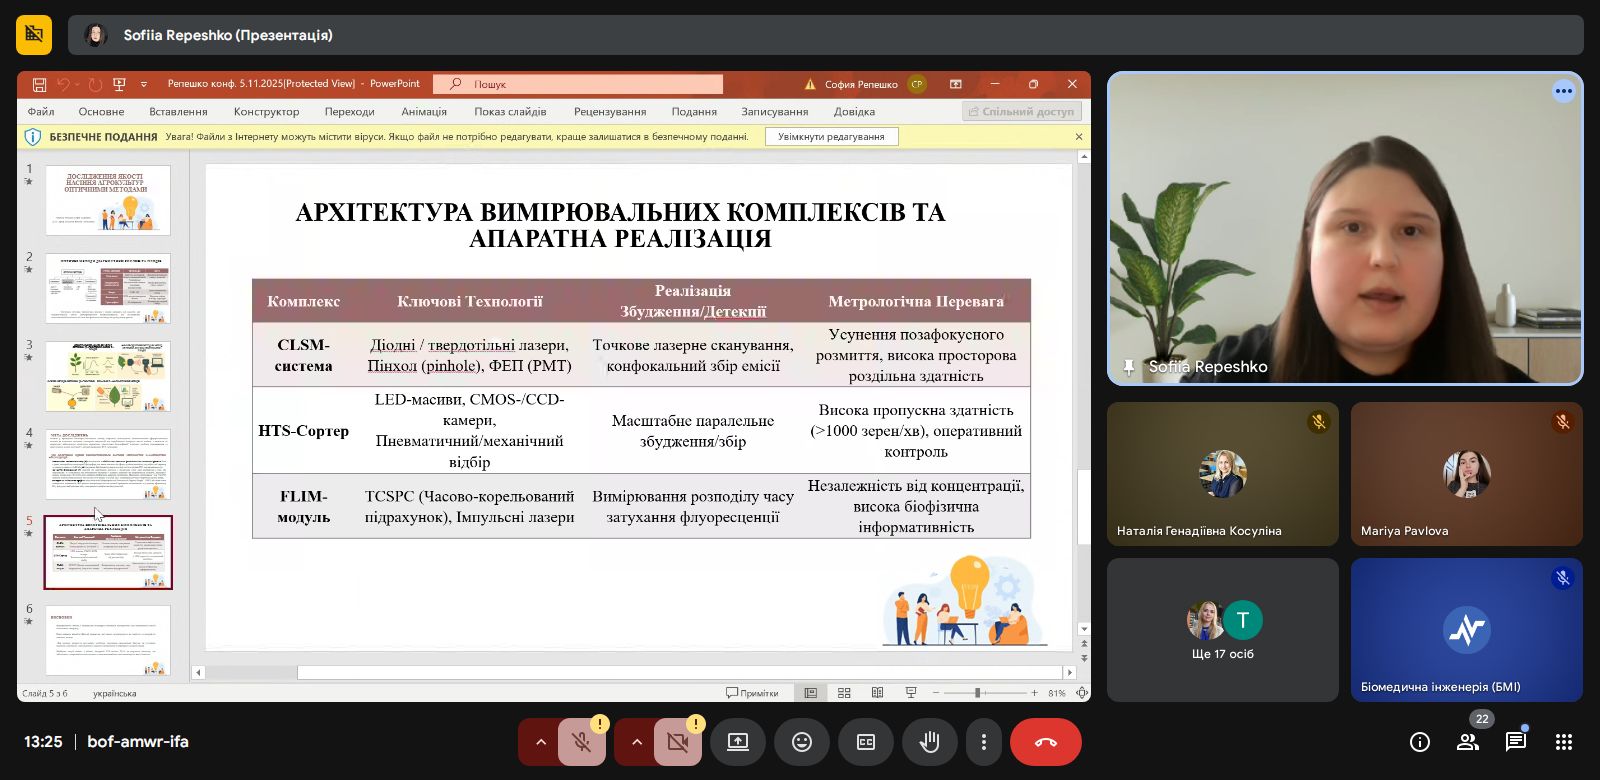
Task: Unmute the microphone
Action: click(x=581, y=742)
